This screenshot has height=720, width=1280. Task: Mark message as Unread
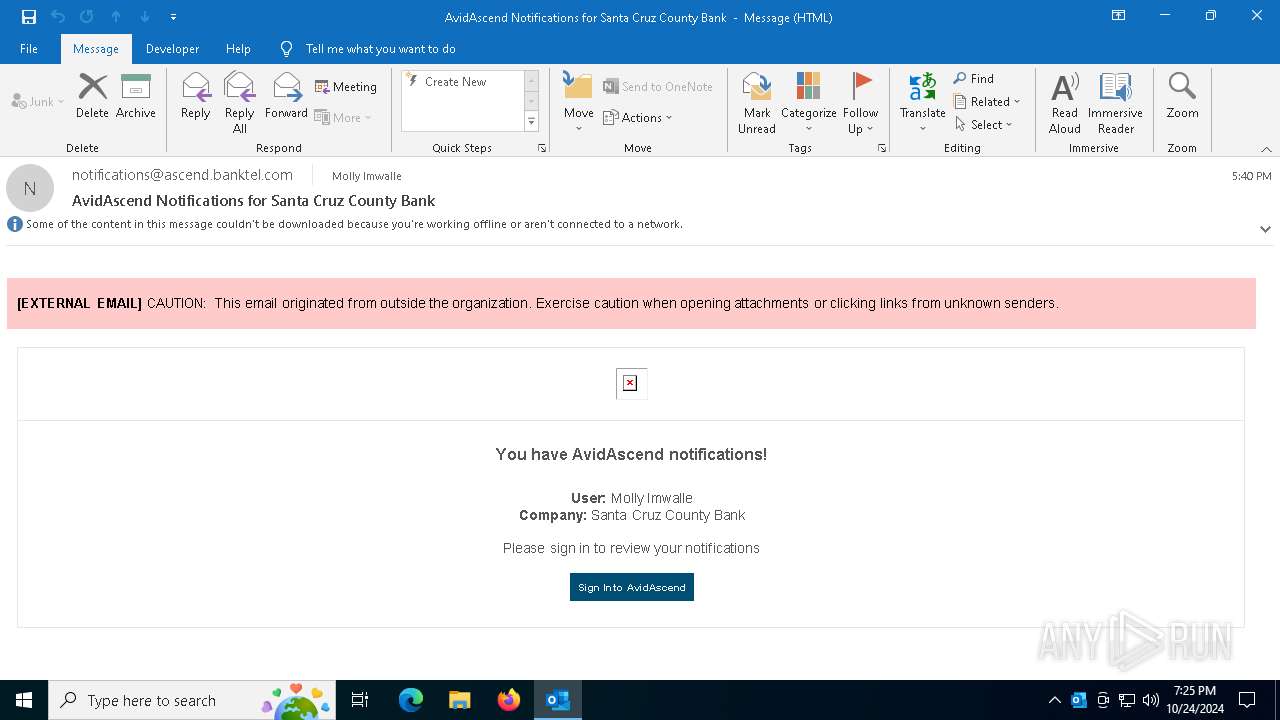point(757,103)
